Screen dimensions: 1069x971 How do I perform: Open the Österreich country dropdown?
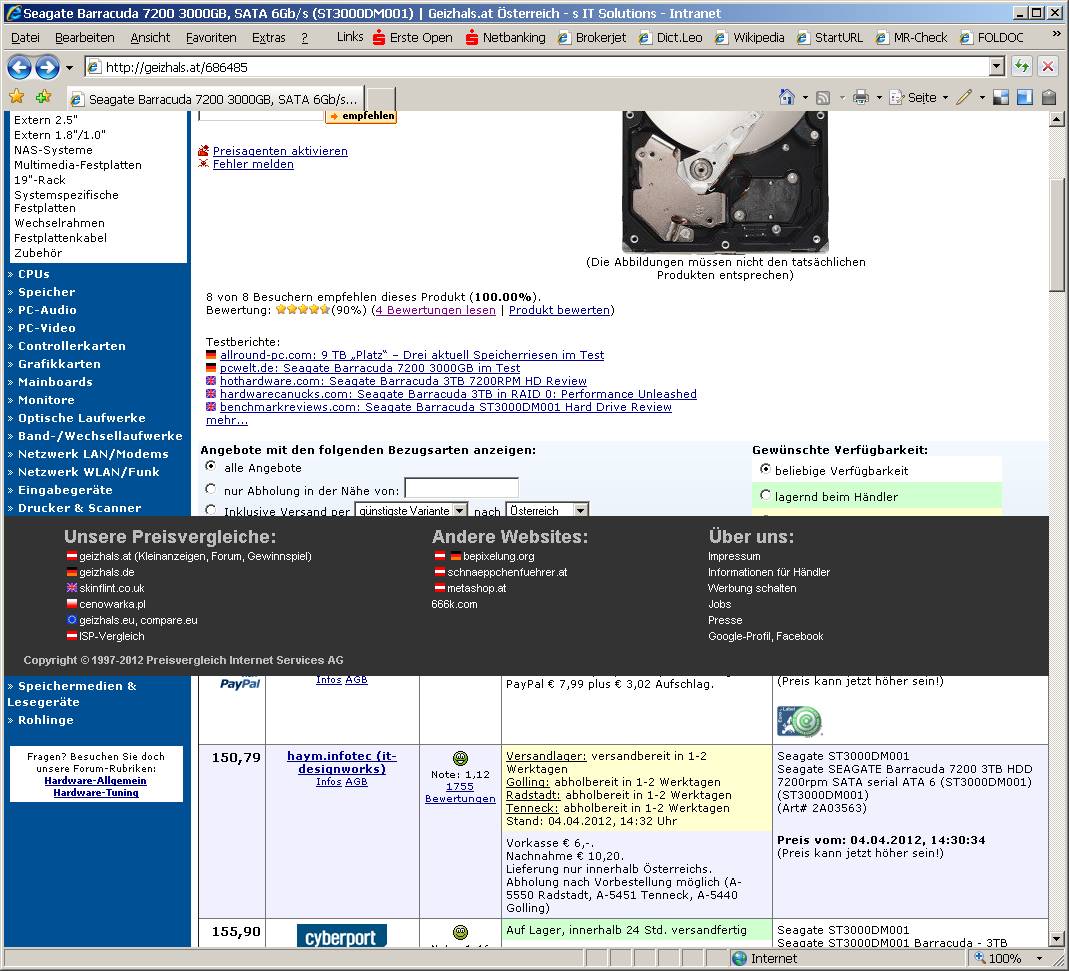[546, 510]
